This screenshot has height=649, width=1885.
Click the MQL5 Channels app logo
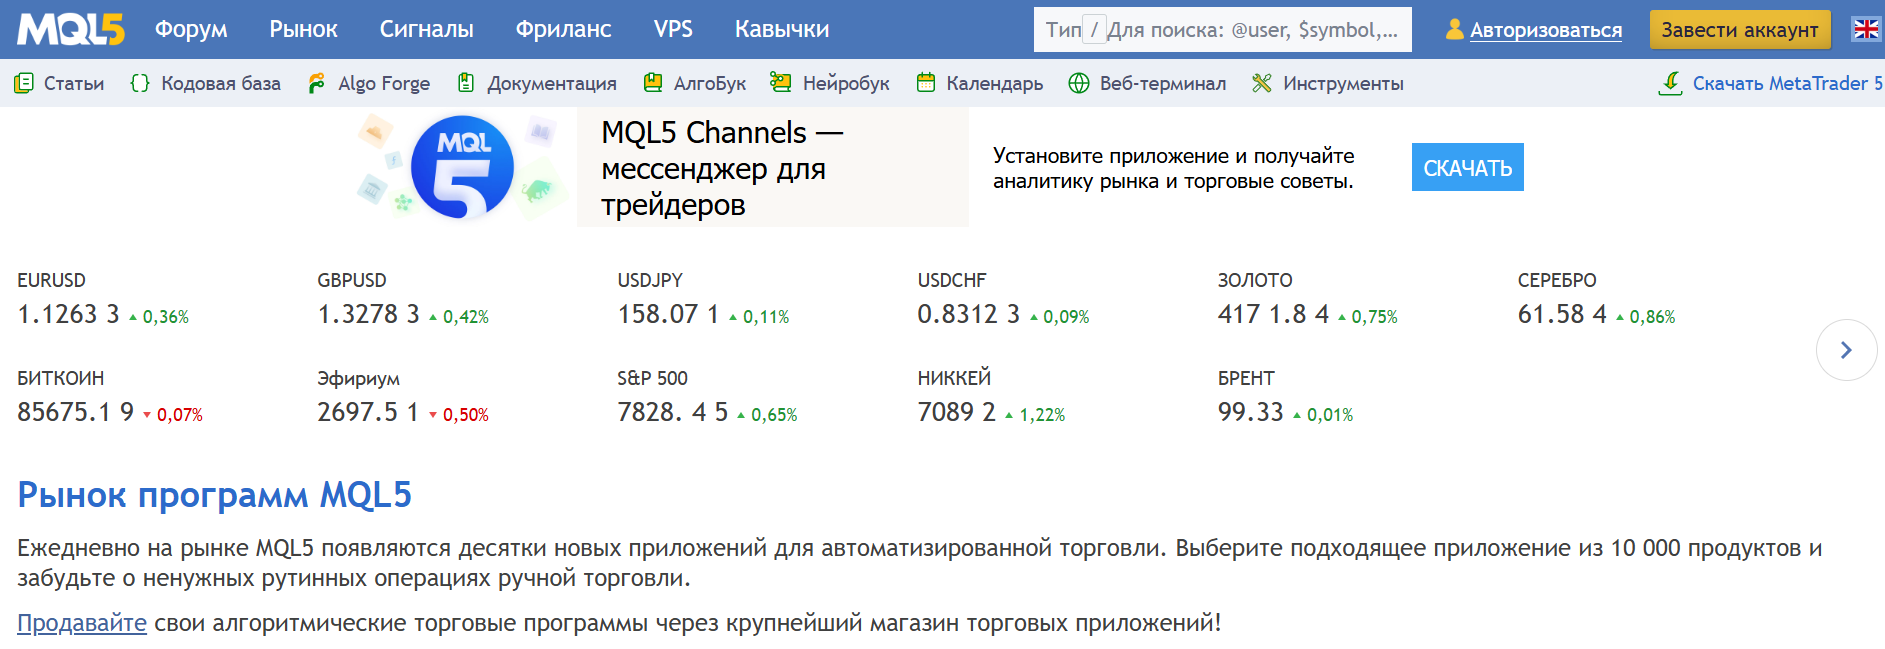(x=462, y=167)
